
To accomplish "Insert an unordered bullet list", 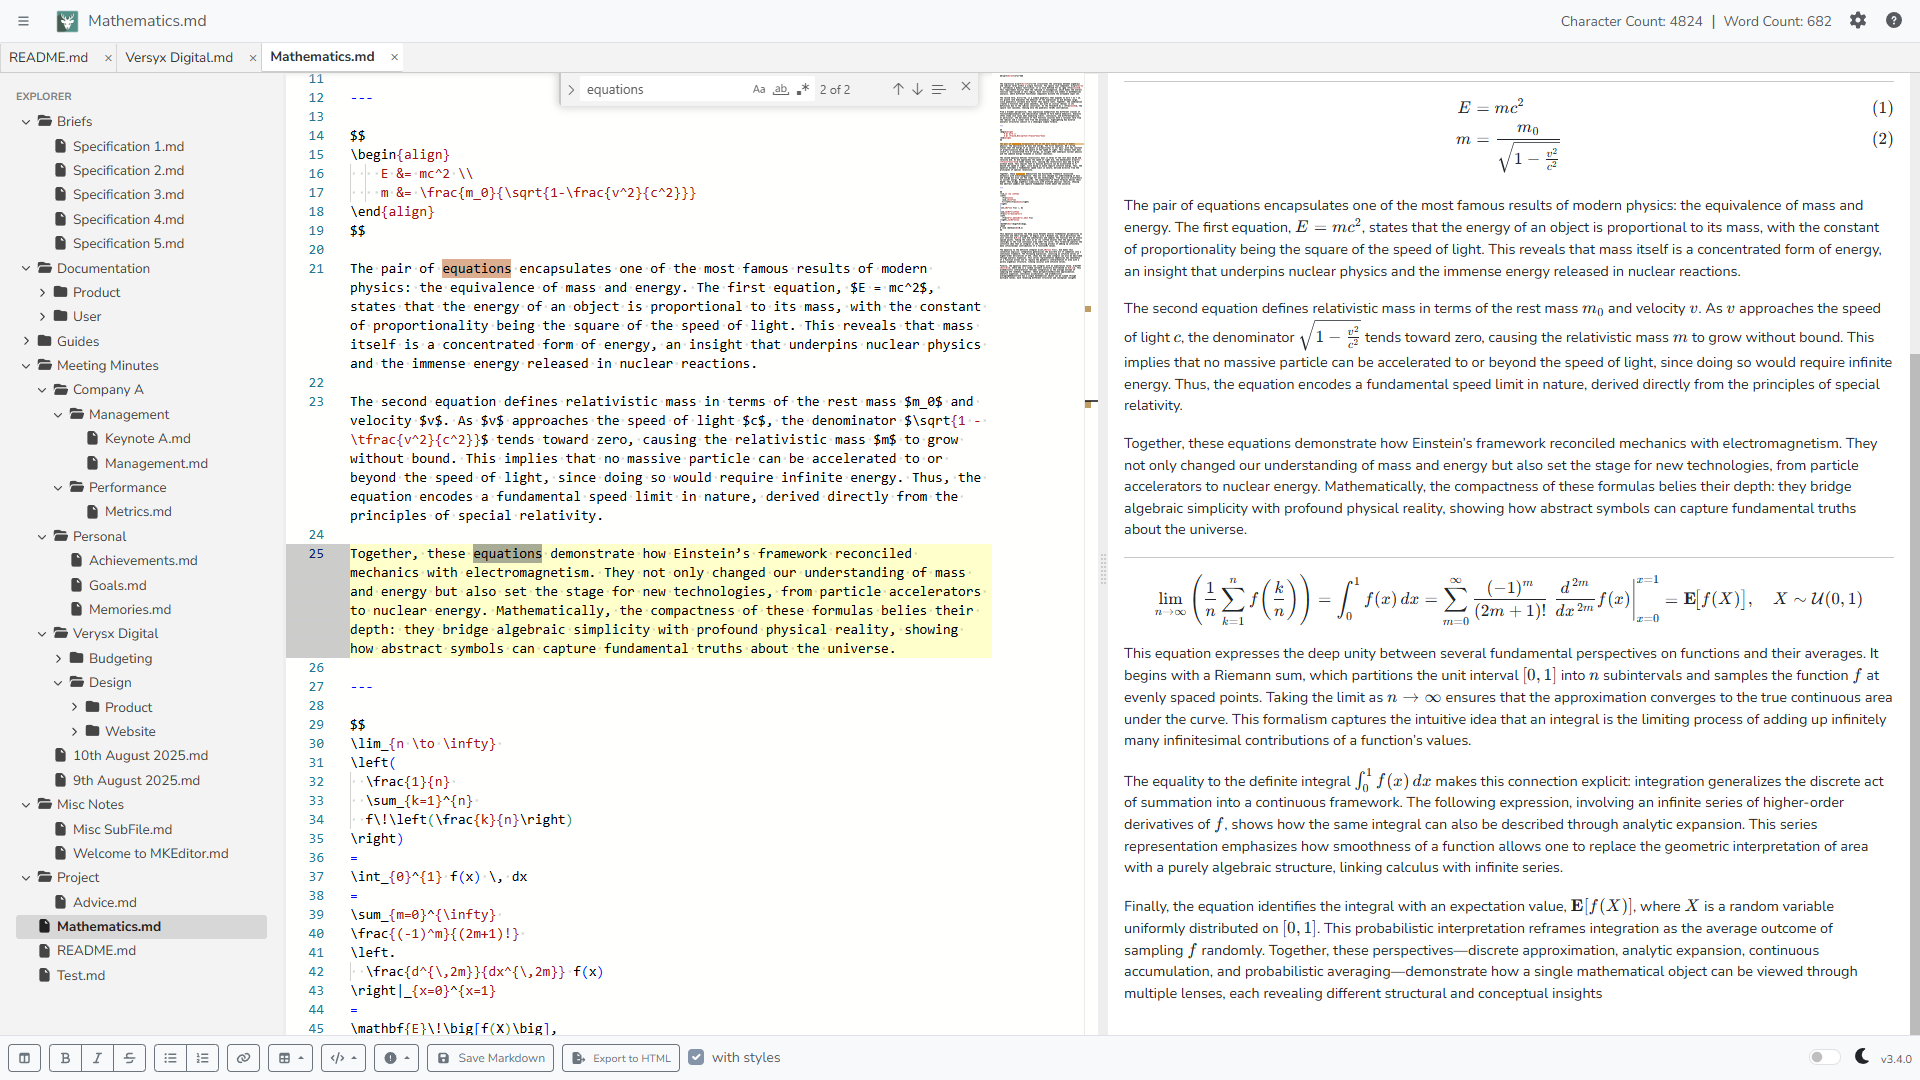I will pyautogui.click(x=171, y=1058).
